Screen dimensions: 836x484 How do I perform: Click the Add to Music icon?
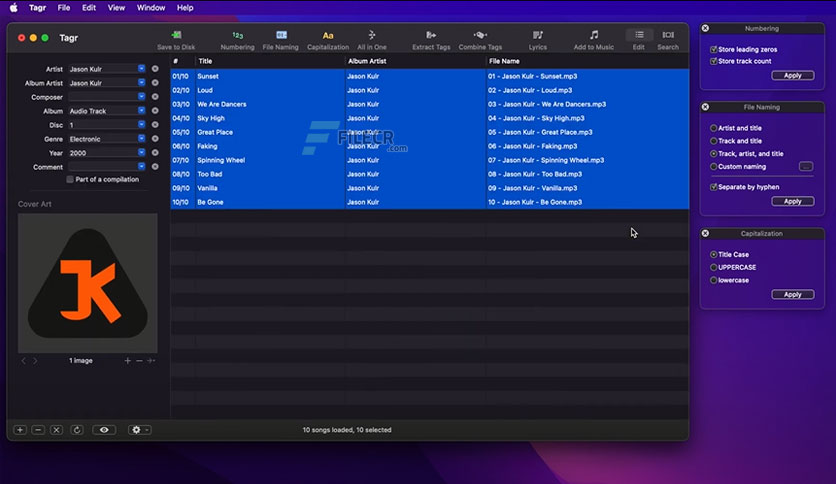(x=593, y=35)
